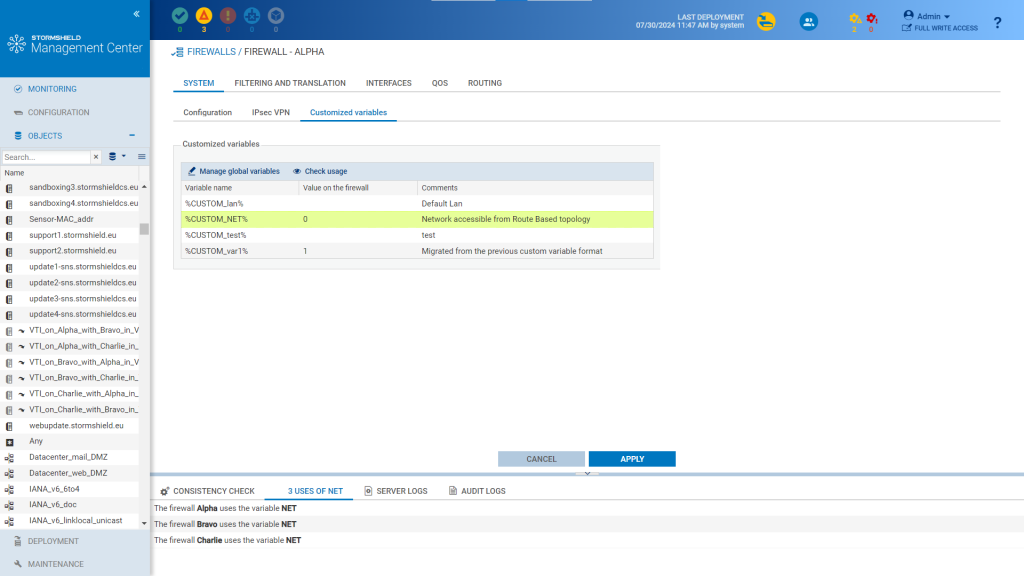Click the Check usage button
The width and height of the screenshot is (1024, 576).
320,171
